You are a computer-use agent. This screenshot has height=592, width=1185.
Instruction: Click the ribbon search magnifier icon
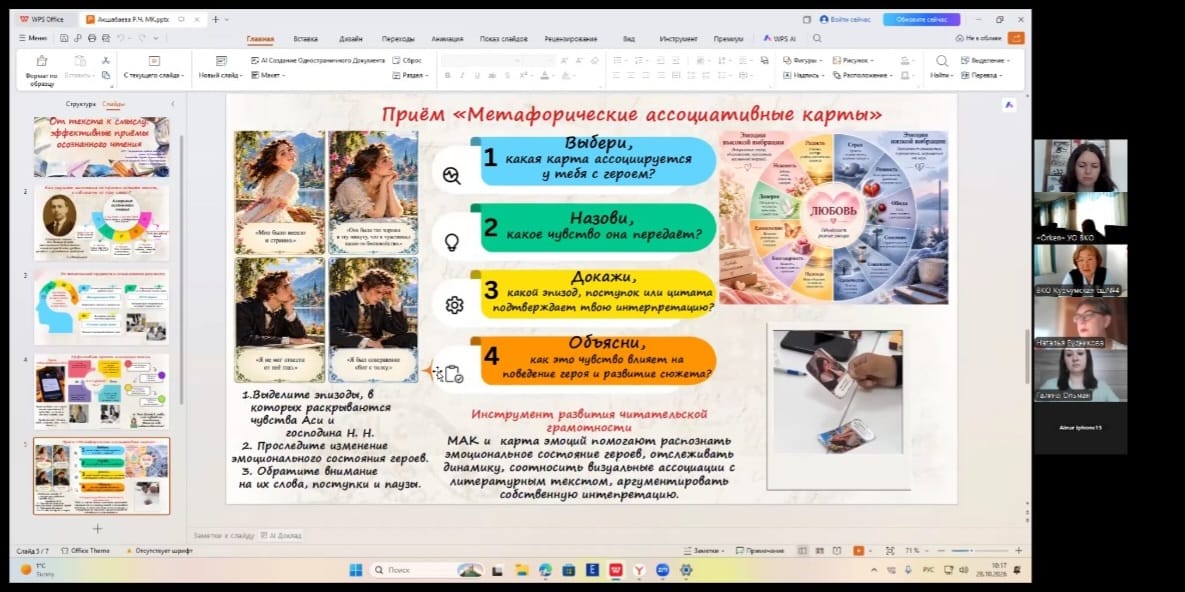(x=817, y=39)
